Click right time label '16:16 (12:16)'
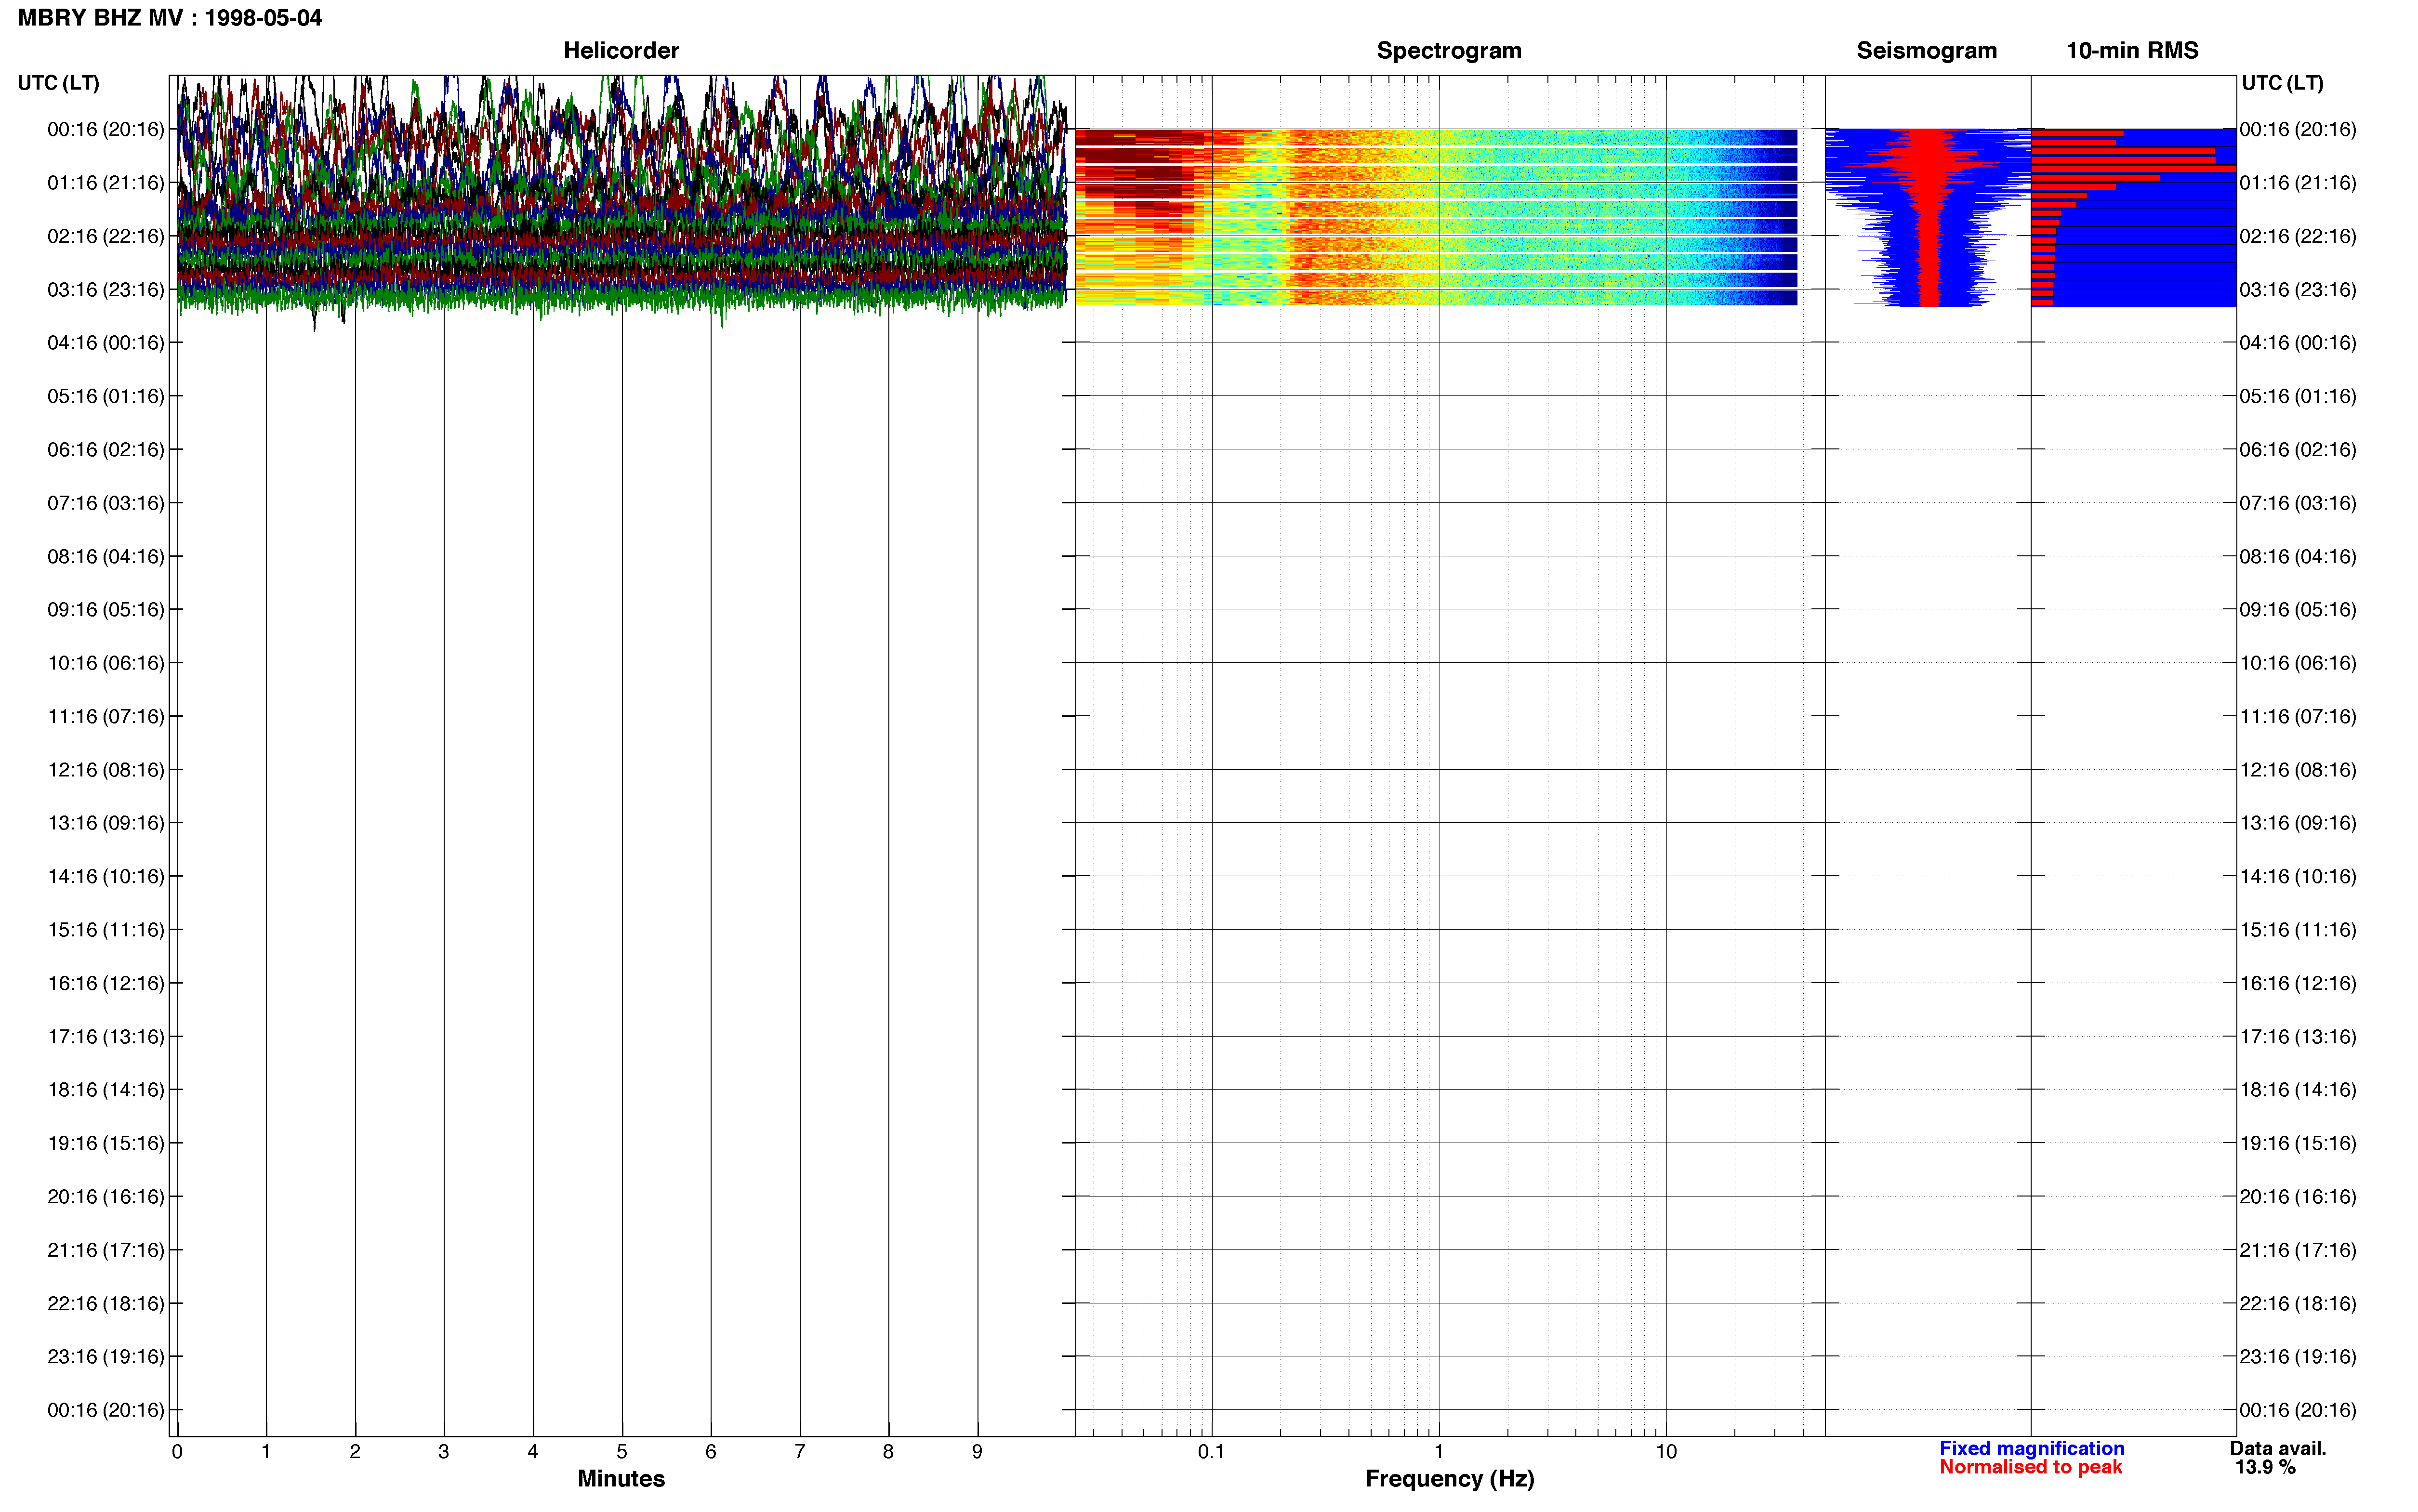This screenshot has width=2418, height=1512. coord(2298,983)
